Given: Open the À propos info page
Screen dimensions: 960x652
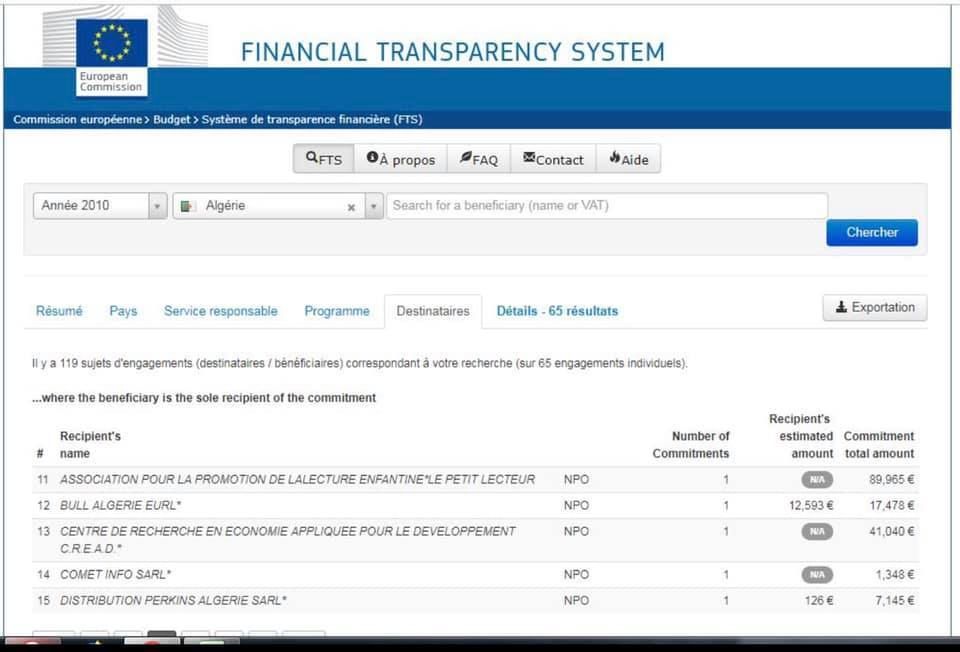Looking at the screenshot, I should pyautogui.click(x=400, y=159).
